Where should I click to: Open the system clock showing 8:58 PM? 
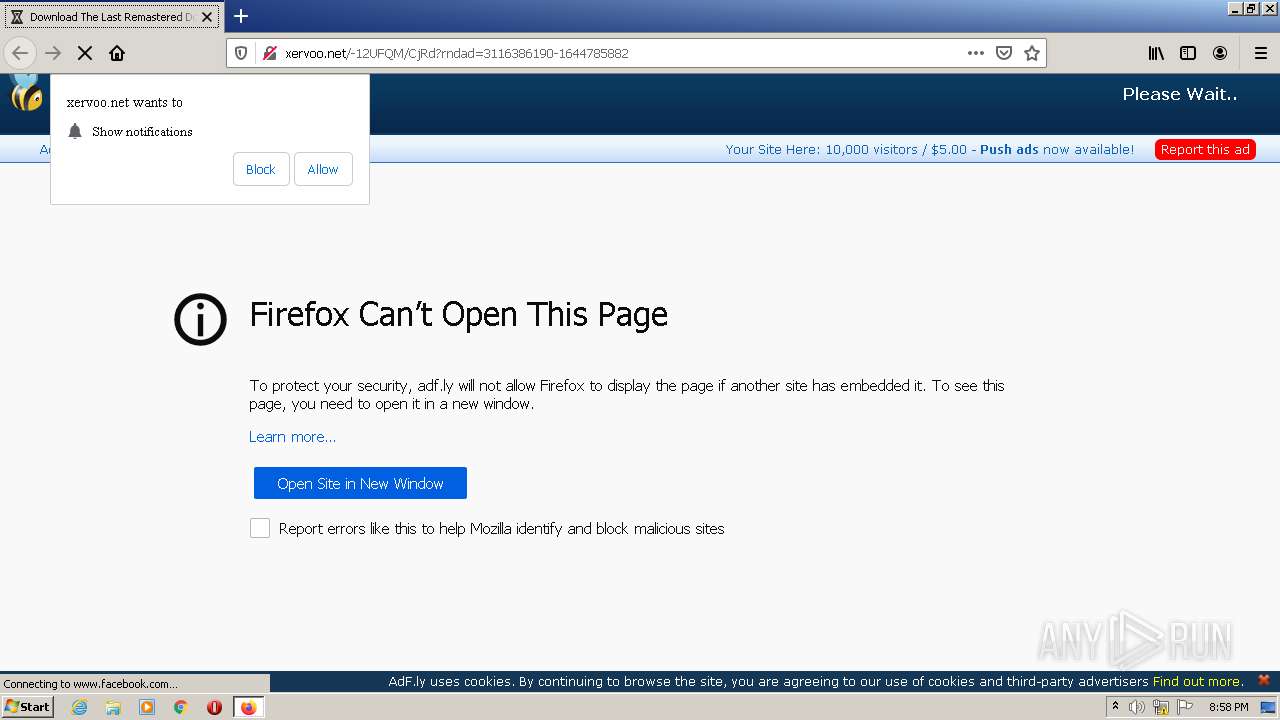[1228, 707]
